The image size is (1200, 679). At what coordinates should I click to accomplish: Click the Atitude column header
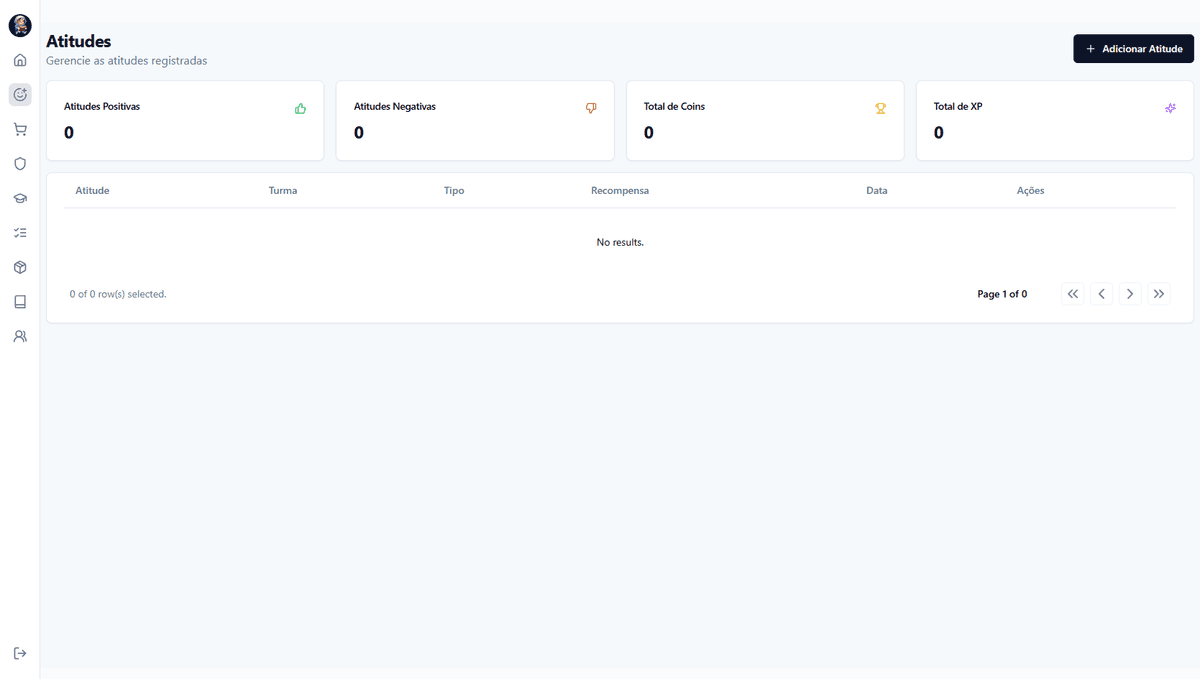point(92,190)
